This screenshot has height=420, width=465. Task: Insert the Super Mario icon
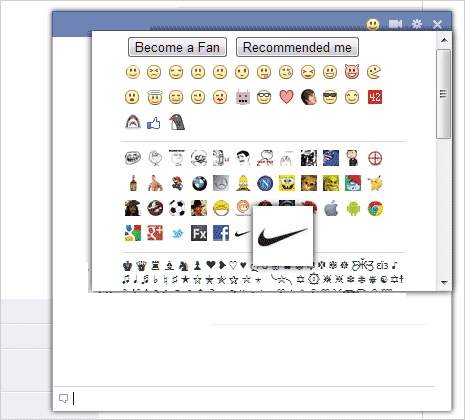pos(177,183)
